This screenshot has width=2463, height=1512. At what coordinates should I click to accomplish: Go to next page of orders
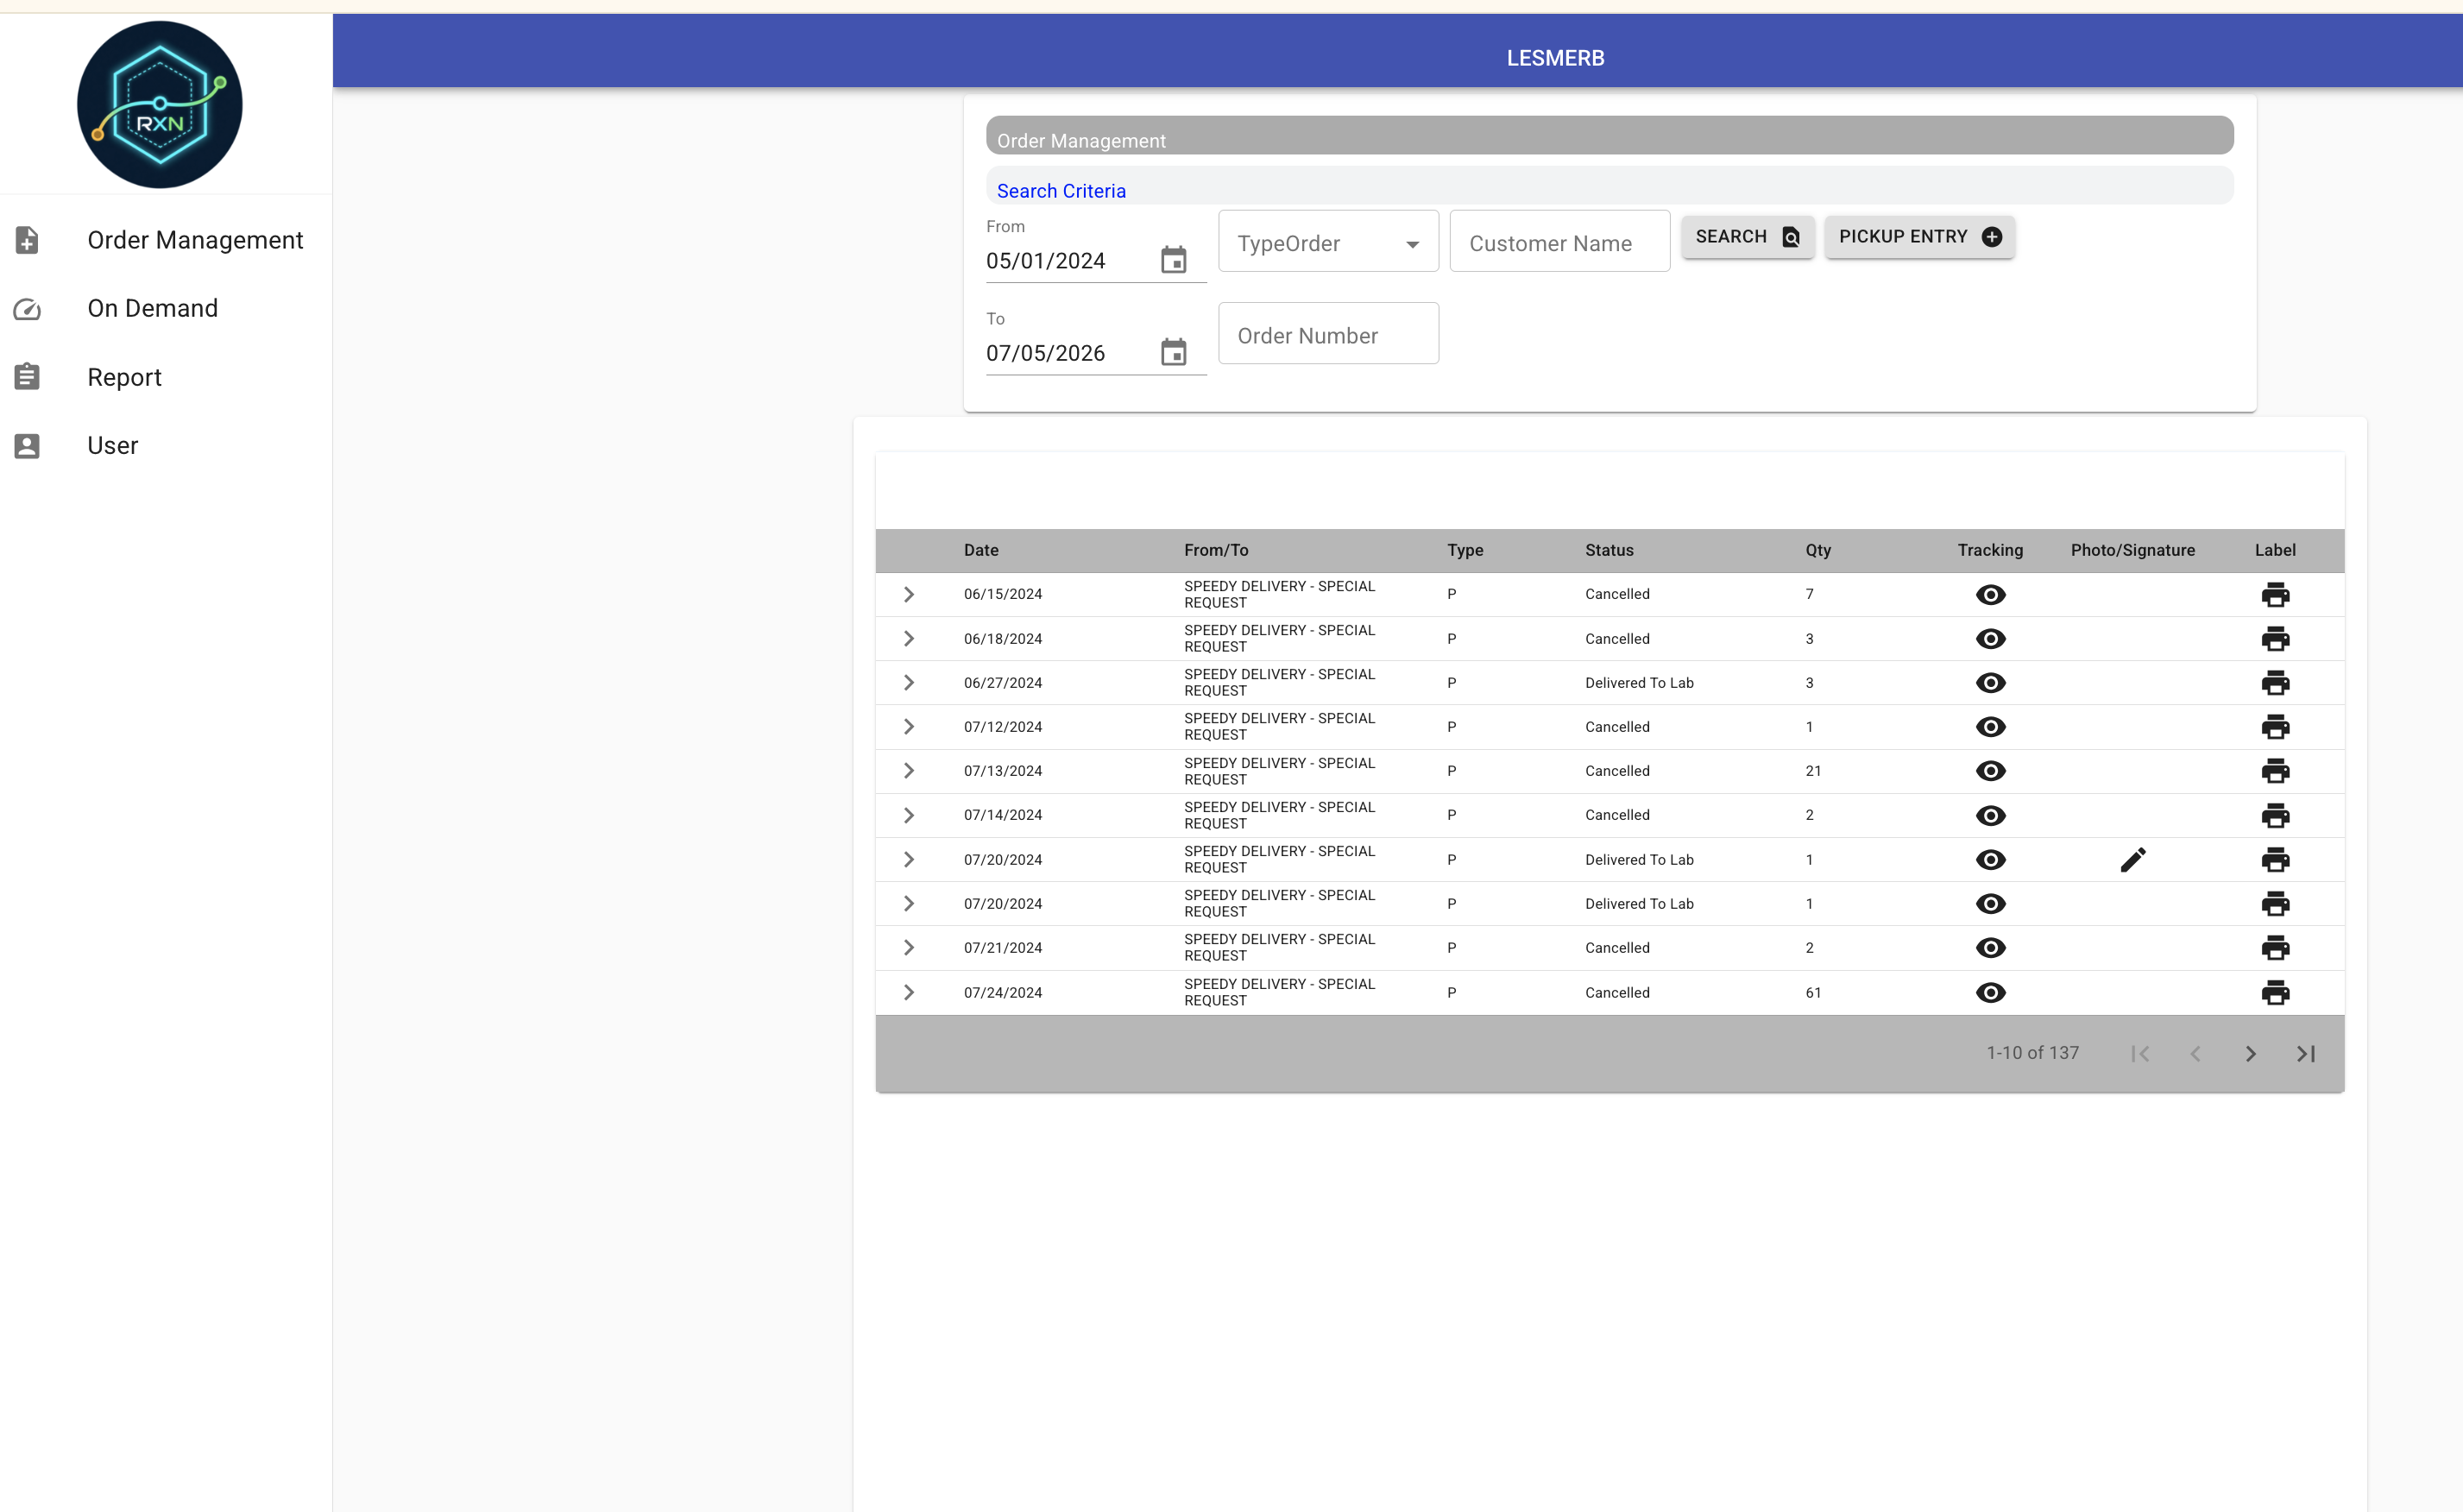tap(2250, 1054)
